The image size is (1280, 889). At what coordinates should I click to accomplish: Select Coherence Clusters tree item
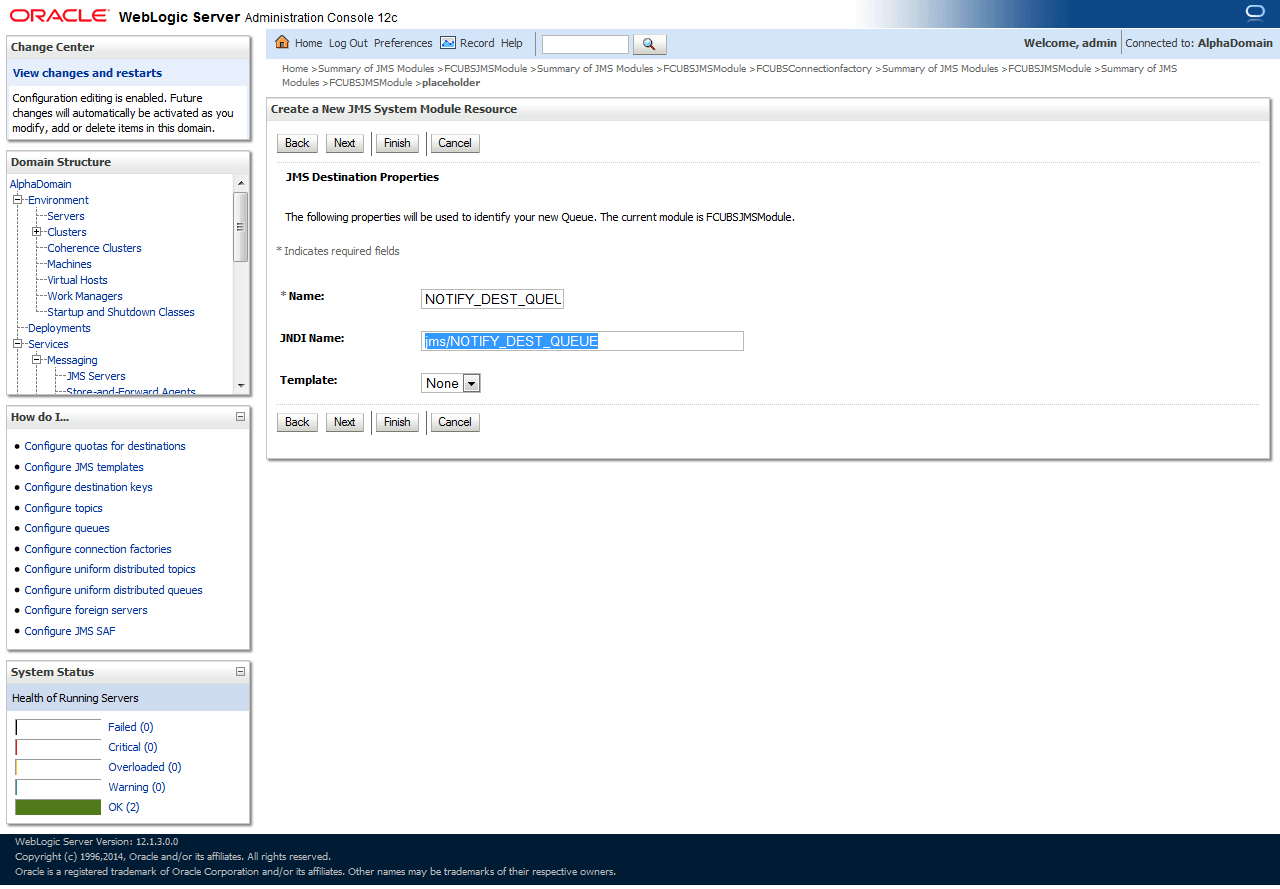click(95, 248)
